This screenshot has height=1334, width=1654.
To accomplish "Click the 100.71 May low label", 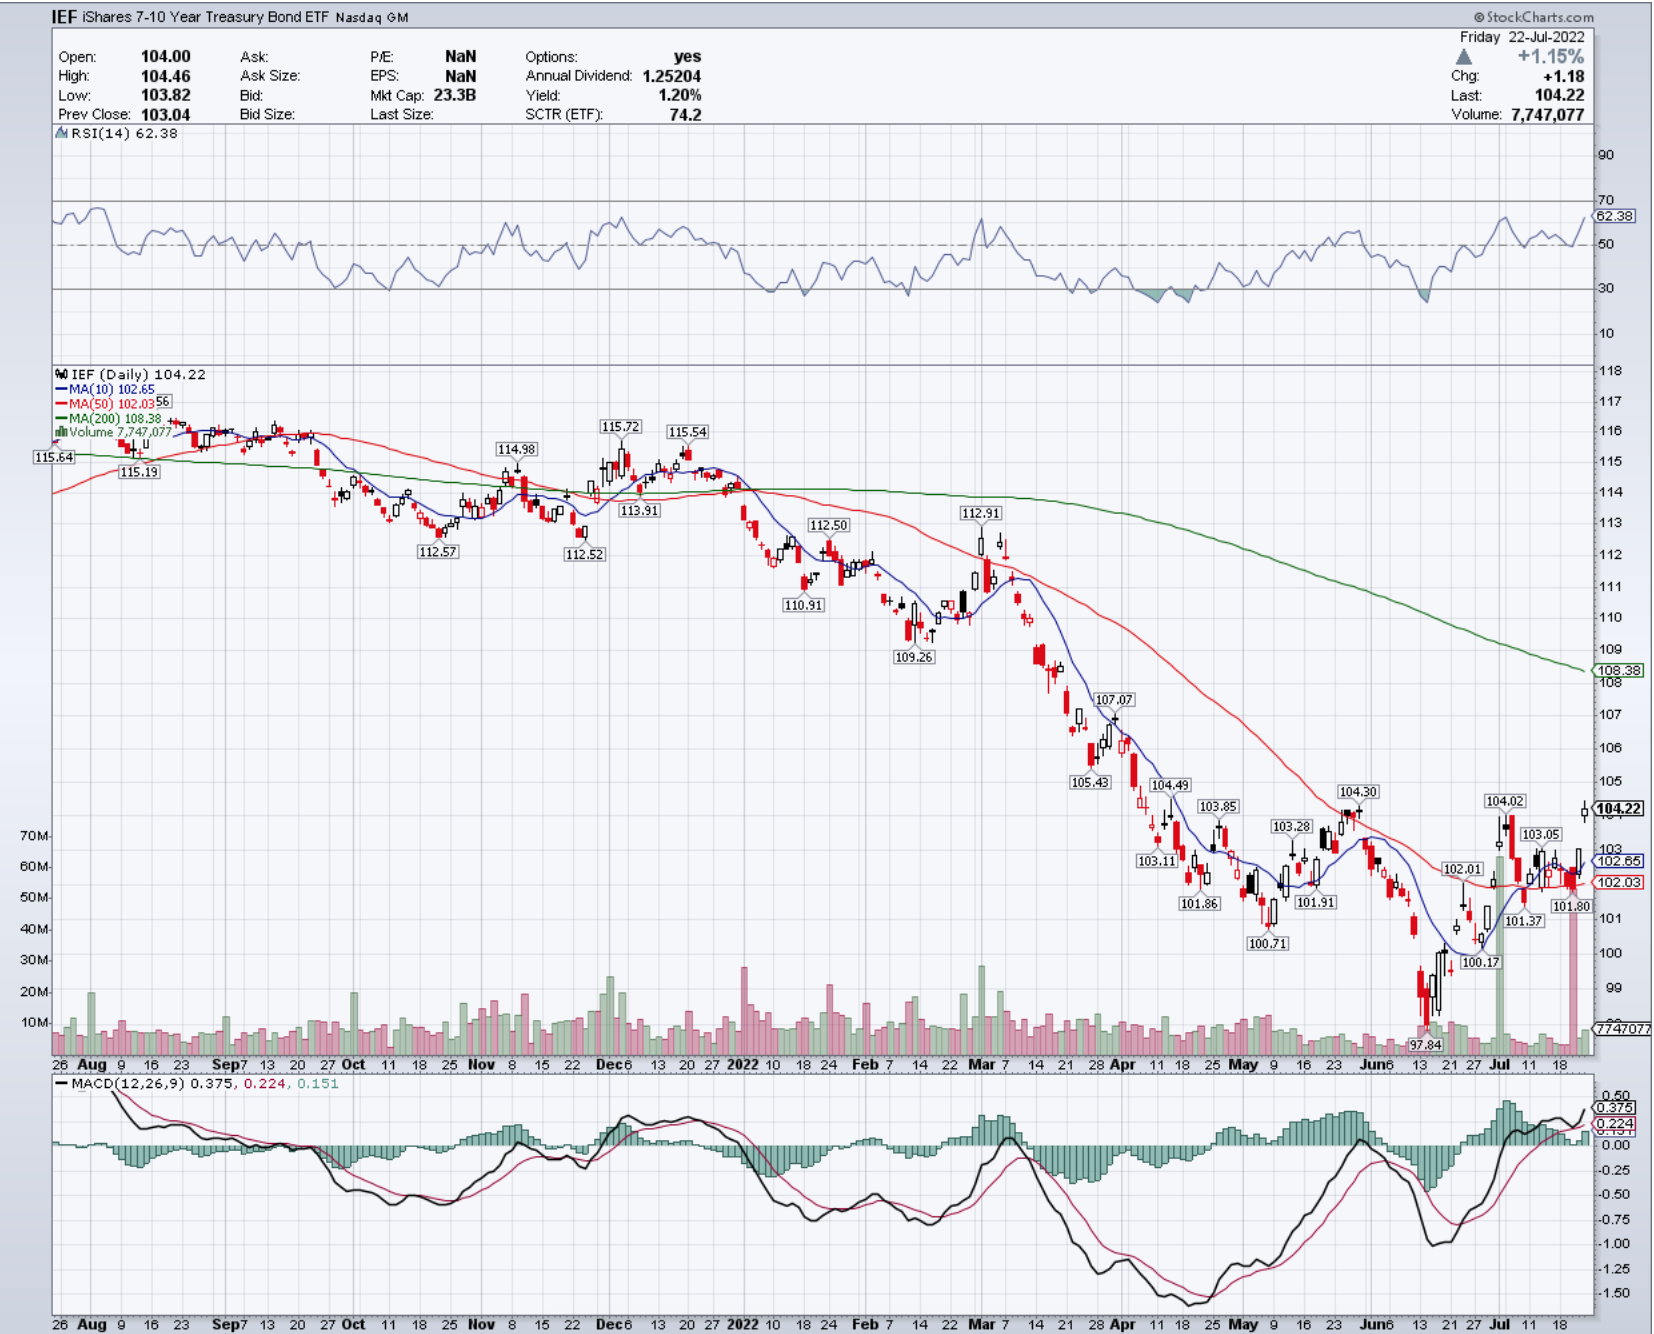I will point(1267,943).
